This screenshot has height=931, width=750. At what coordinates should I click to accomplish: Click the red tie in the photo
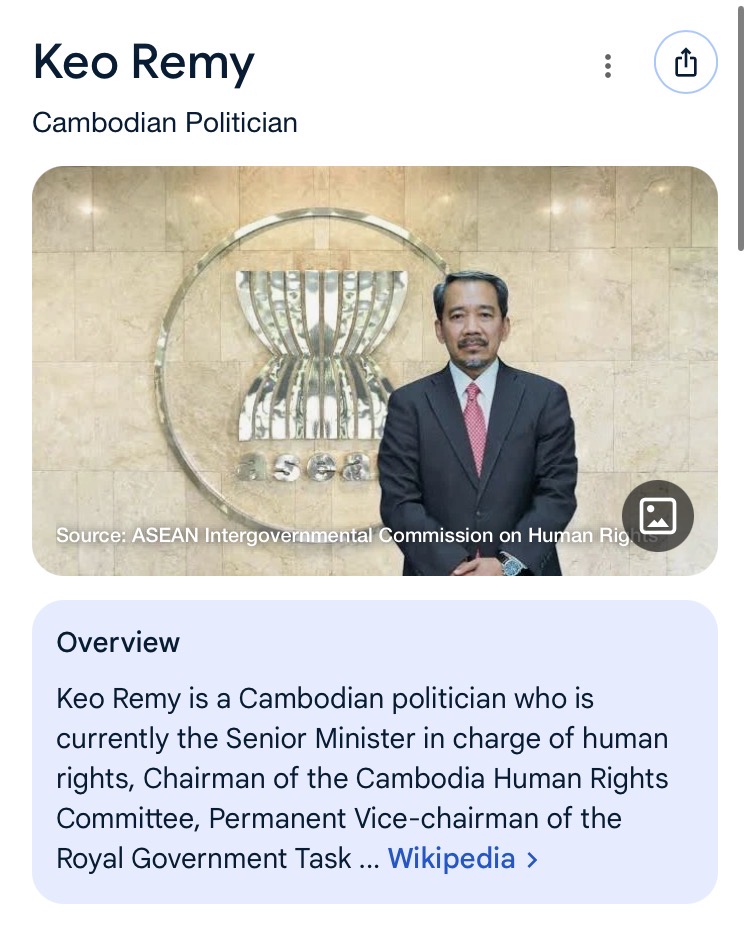tap(475, 427)
